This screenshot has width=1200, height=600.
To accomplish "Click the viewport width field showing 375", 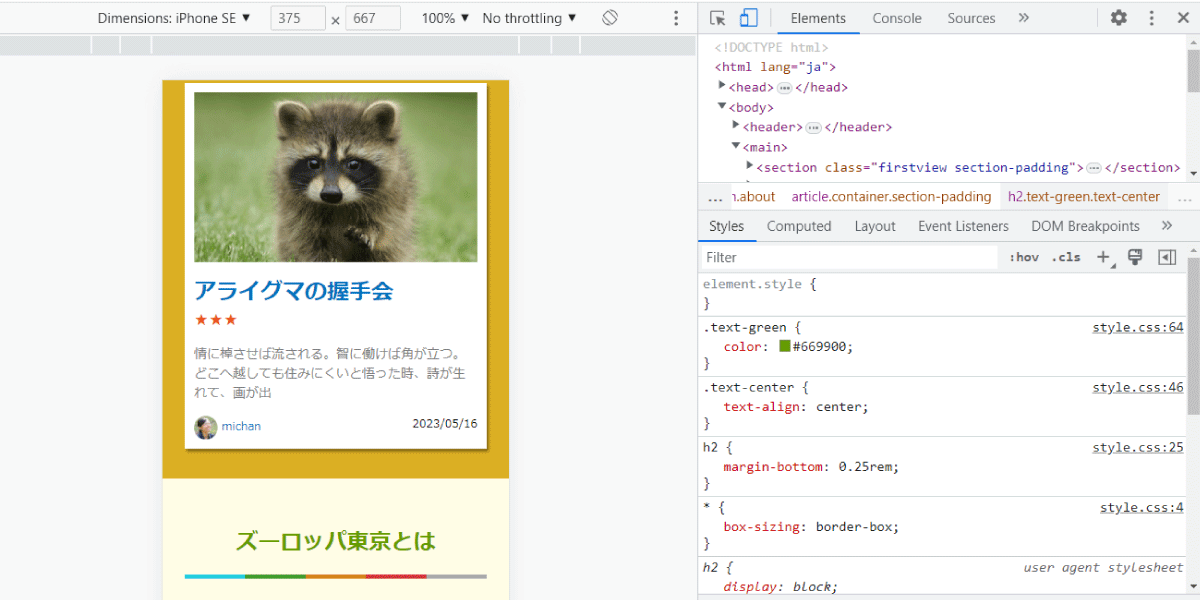I will [x=298, y=18].
